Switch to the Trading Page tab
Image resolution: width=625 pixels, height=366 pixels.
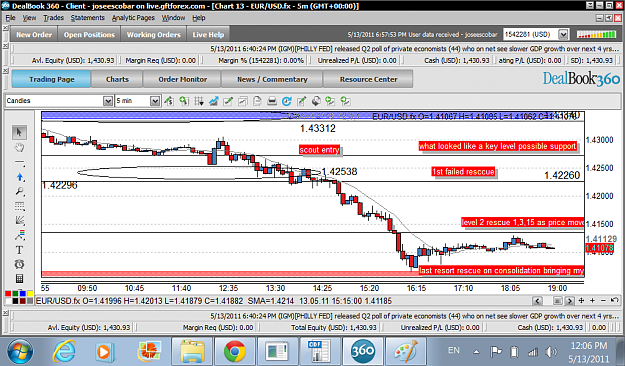tap(51, 79)
